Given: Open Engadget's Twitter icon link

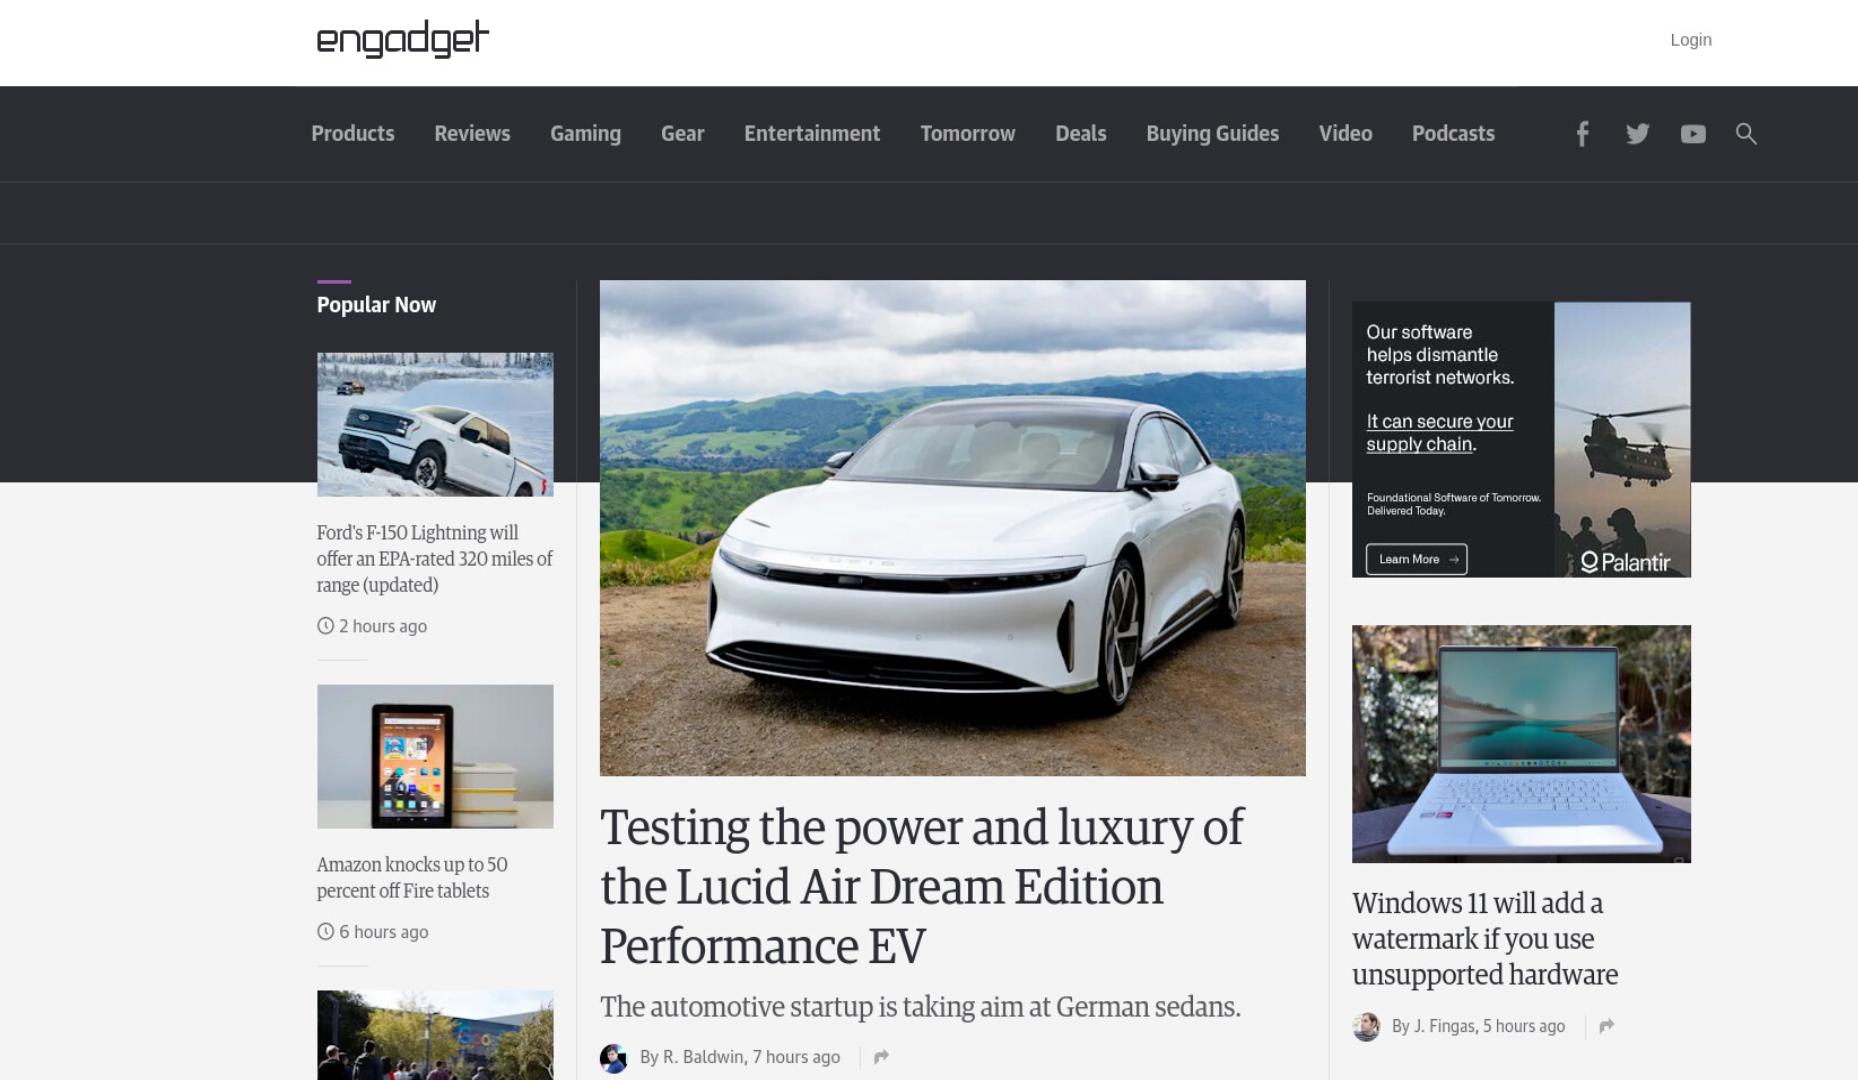Looking at the screenshot, I should pos(1637,134).
